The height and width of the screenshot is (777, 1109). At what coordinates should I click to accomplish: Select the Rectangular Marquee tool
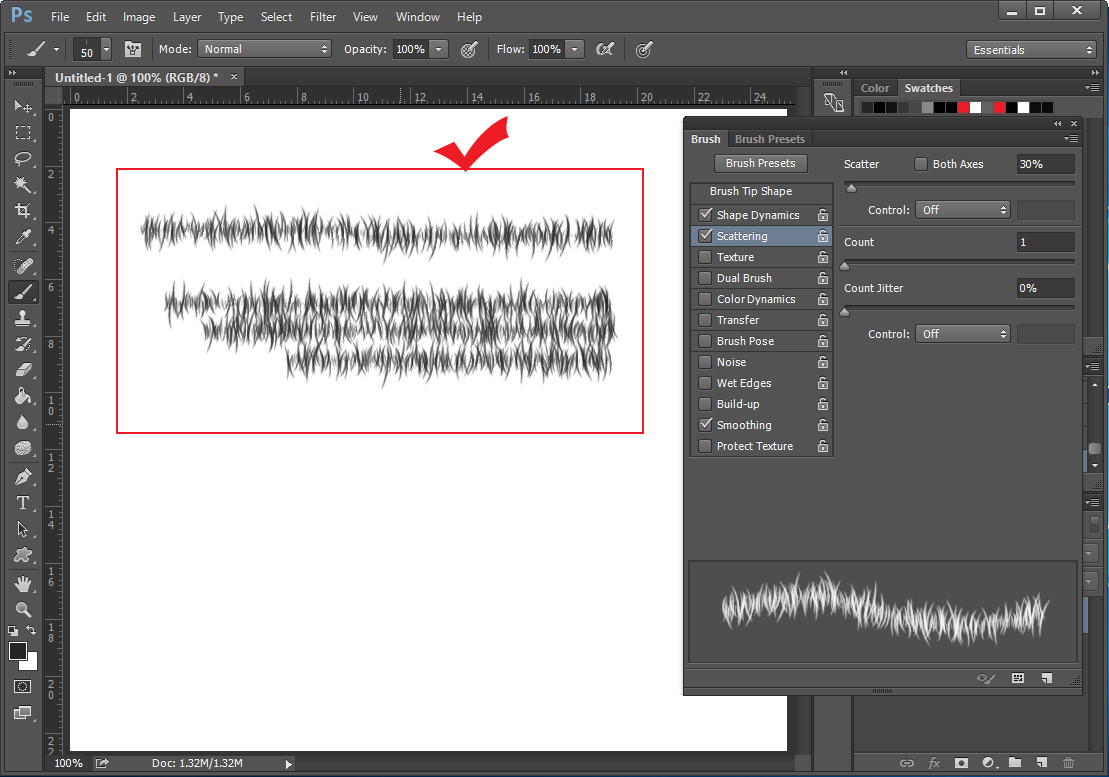(23, 133)
